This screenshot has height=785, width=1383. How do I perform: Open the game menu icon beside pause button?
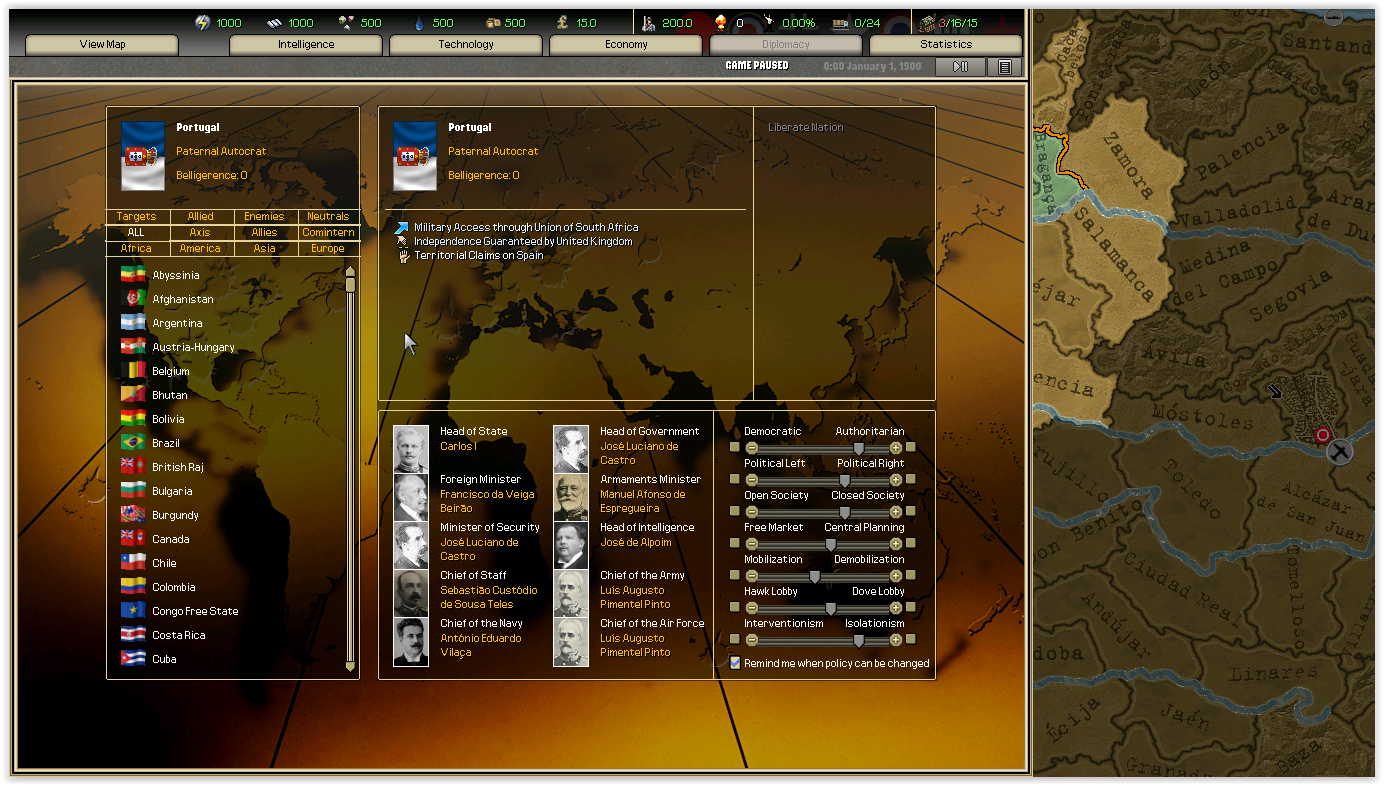1005,67
